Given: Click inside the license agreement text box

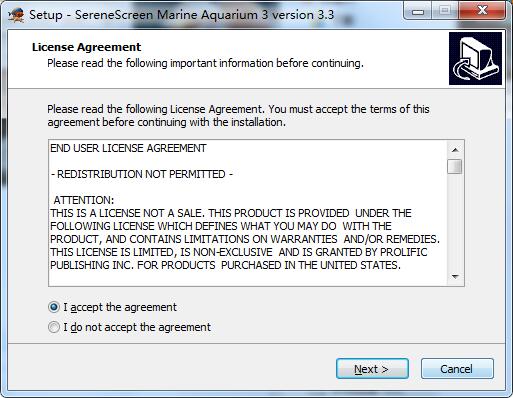Looking at the screenshot, I should click(x=248, y=213).
